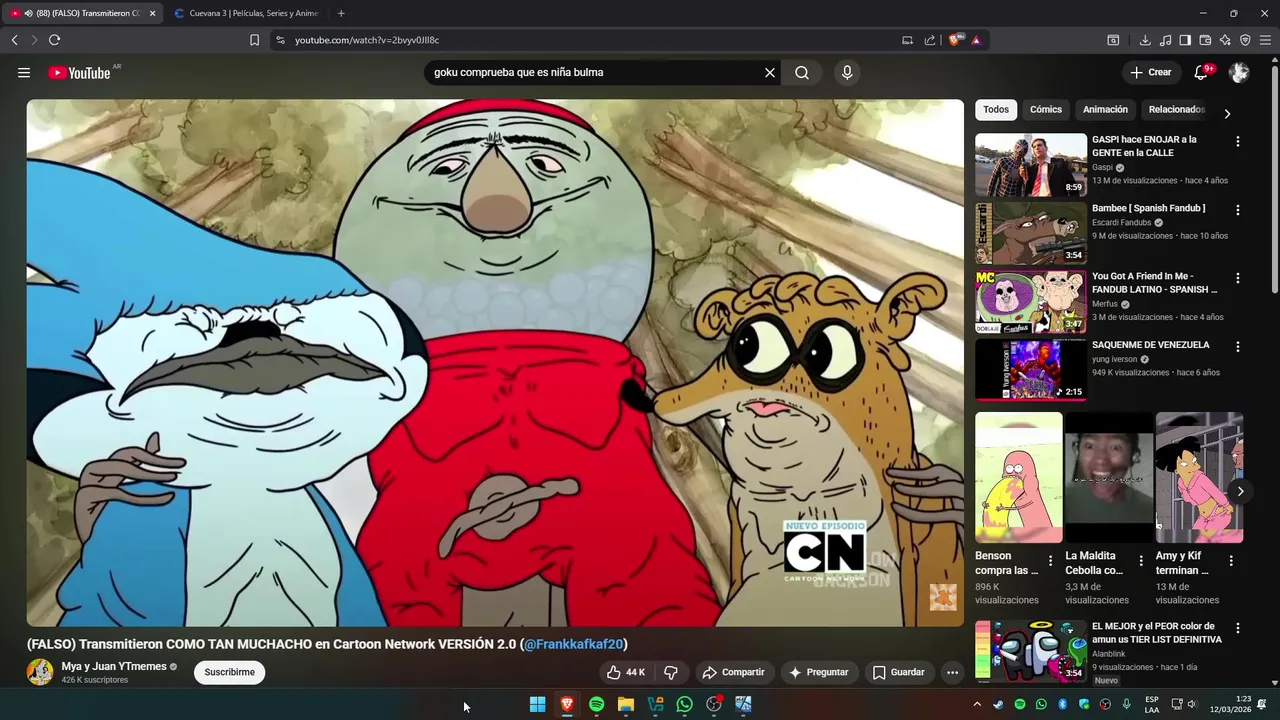Show more filter chips with right arrow
The height and width of the screenshot is (720, 1280).
[x=1227, y=113]
